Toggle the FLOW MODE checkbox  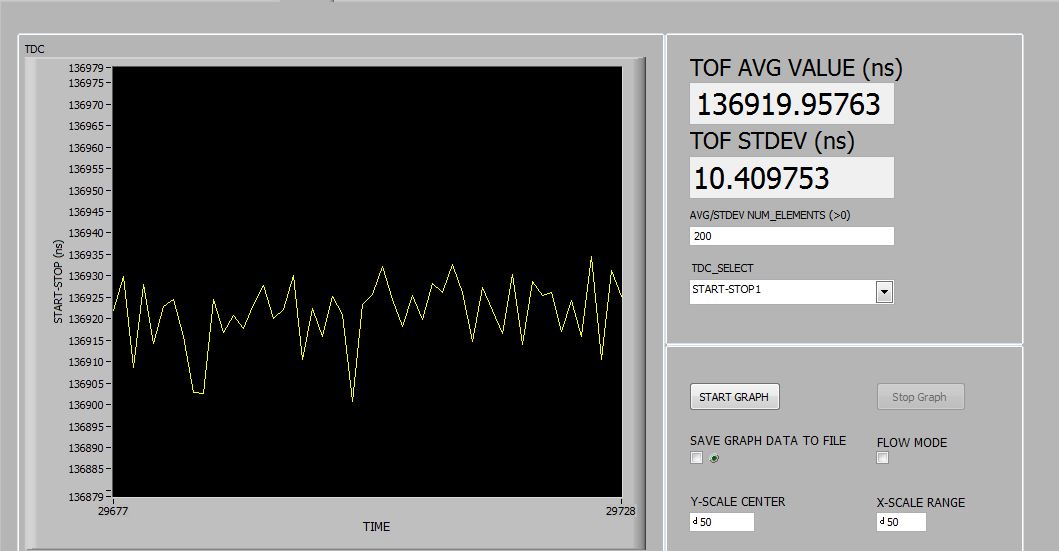point(882,458)
